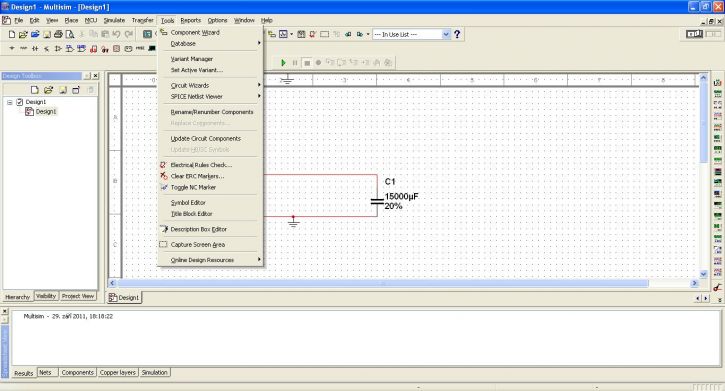
Task: Choose Set Active Variant menu entry
Action: [210, 70]
